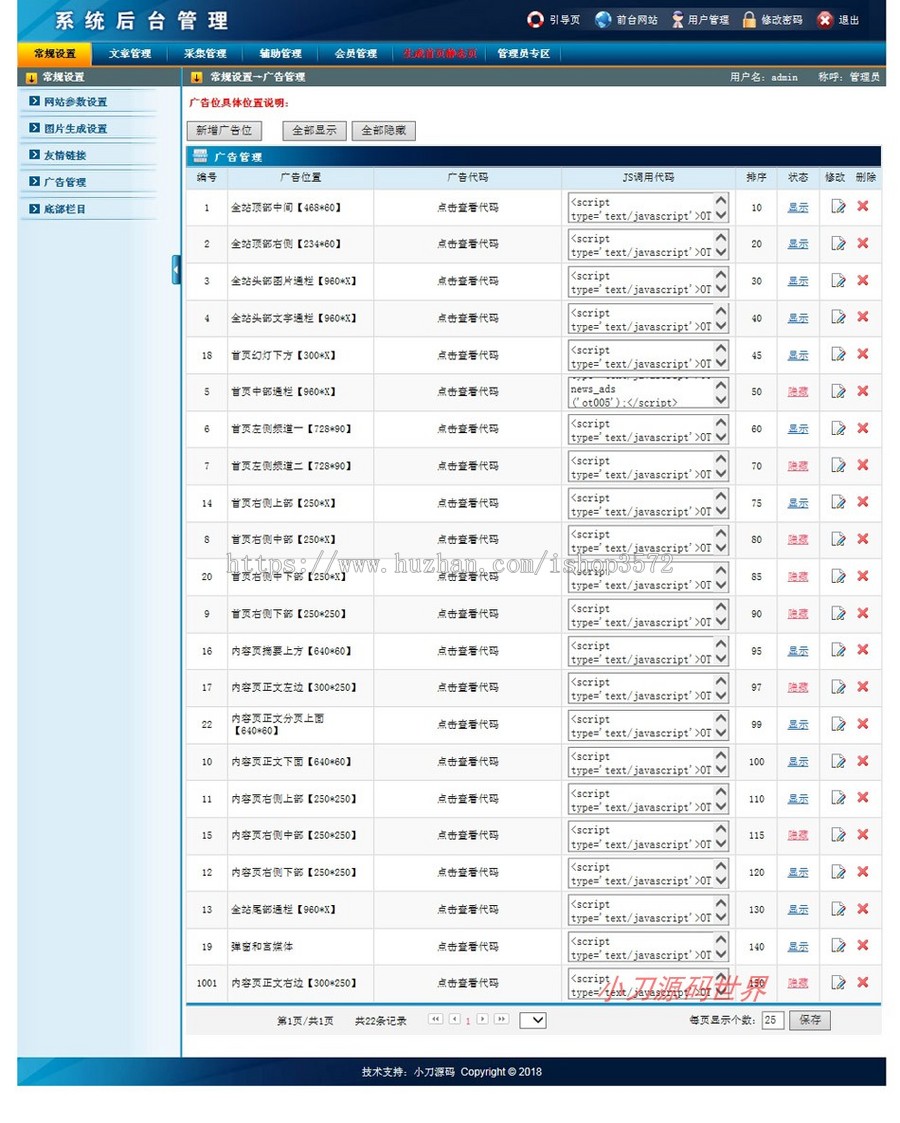900x1123 pixels.
Task: Switch to the 辅助管理 tab
Action: coord(280,54)
